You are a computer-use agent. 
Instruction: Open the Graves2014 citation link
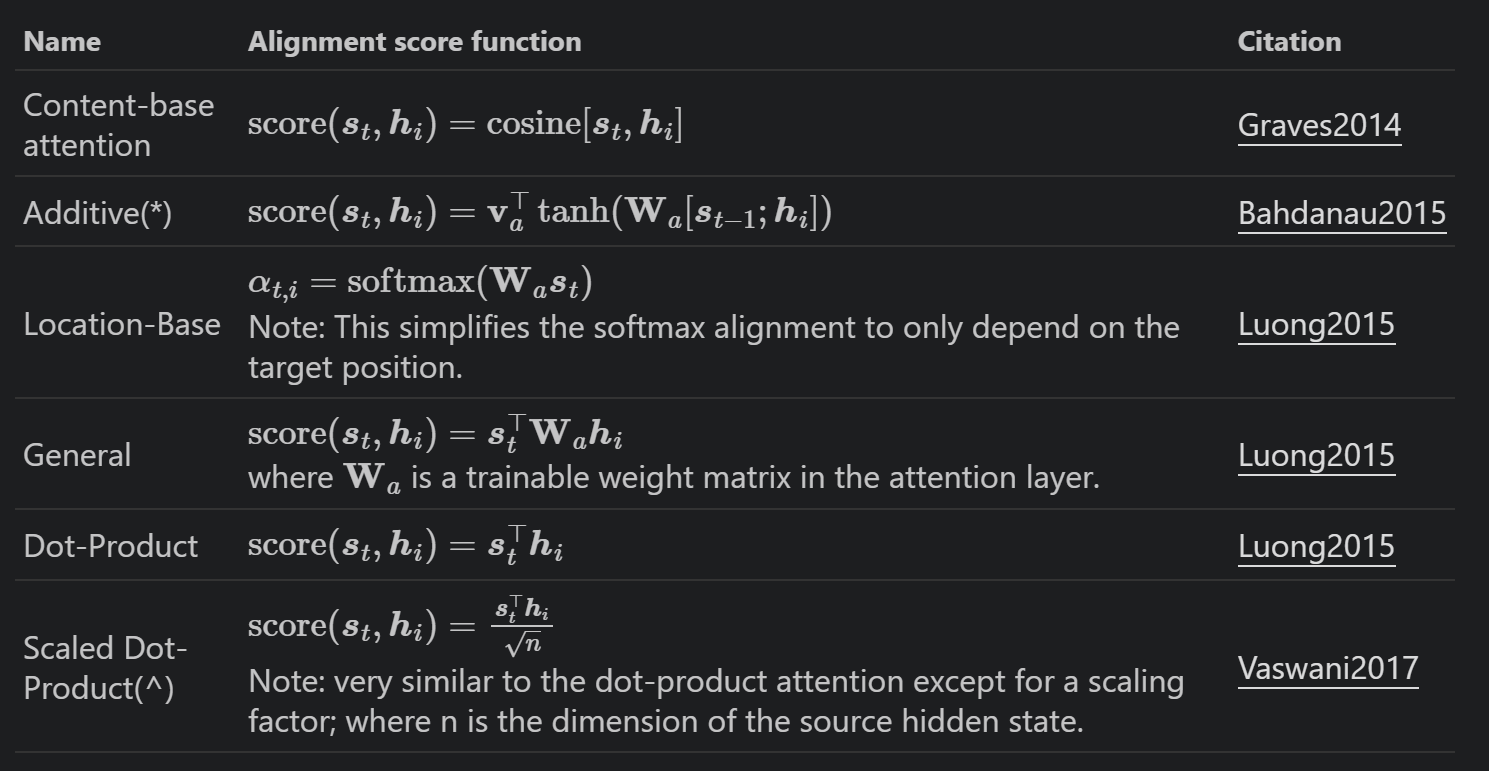[x=1319, y=126]
